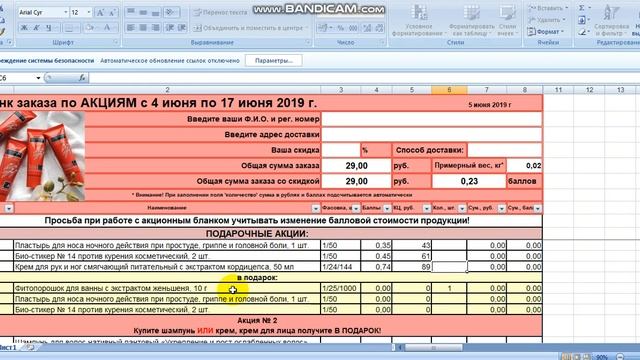This screenshot has width=640, height=360.
Task: Align cell text to the top
Action: pos(131,12)
